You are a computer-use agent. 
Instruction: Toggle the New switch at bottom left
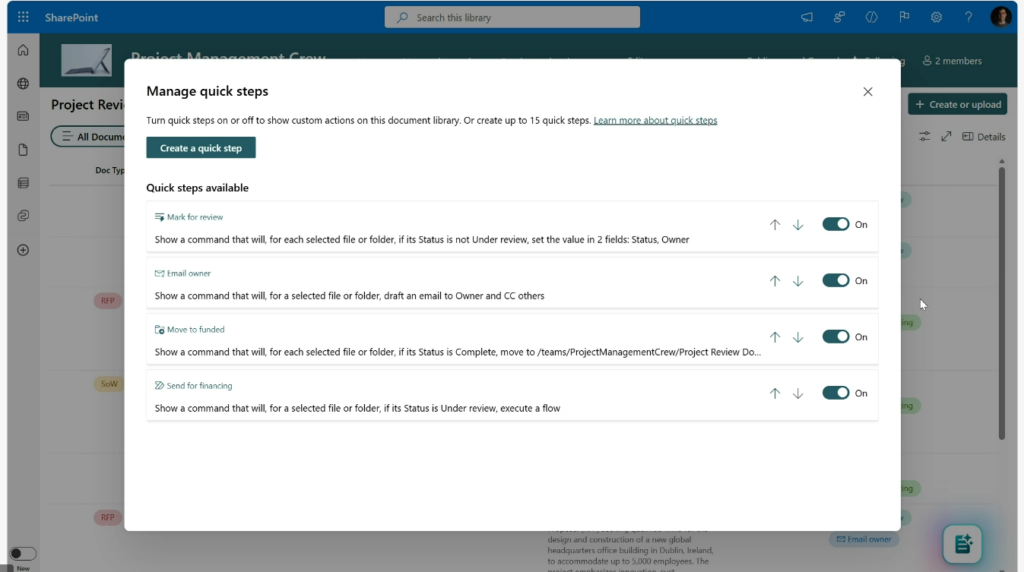point(22,554)
